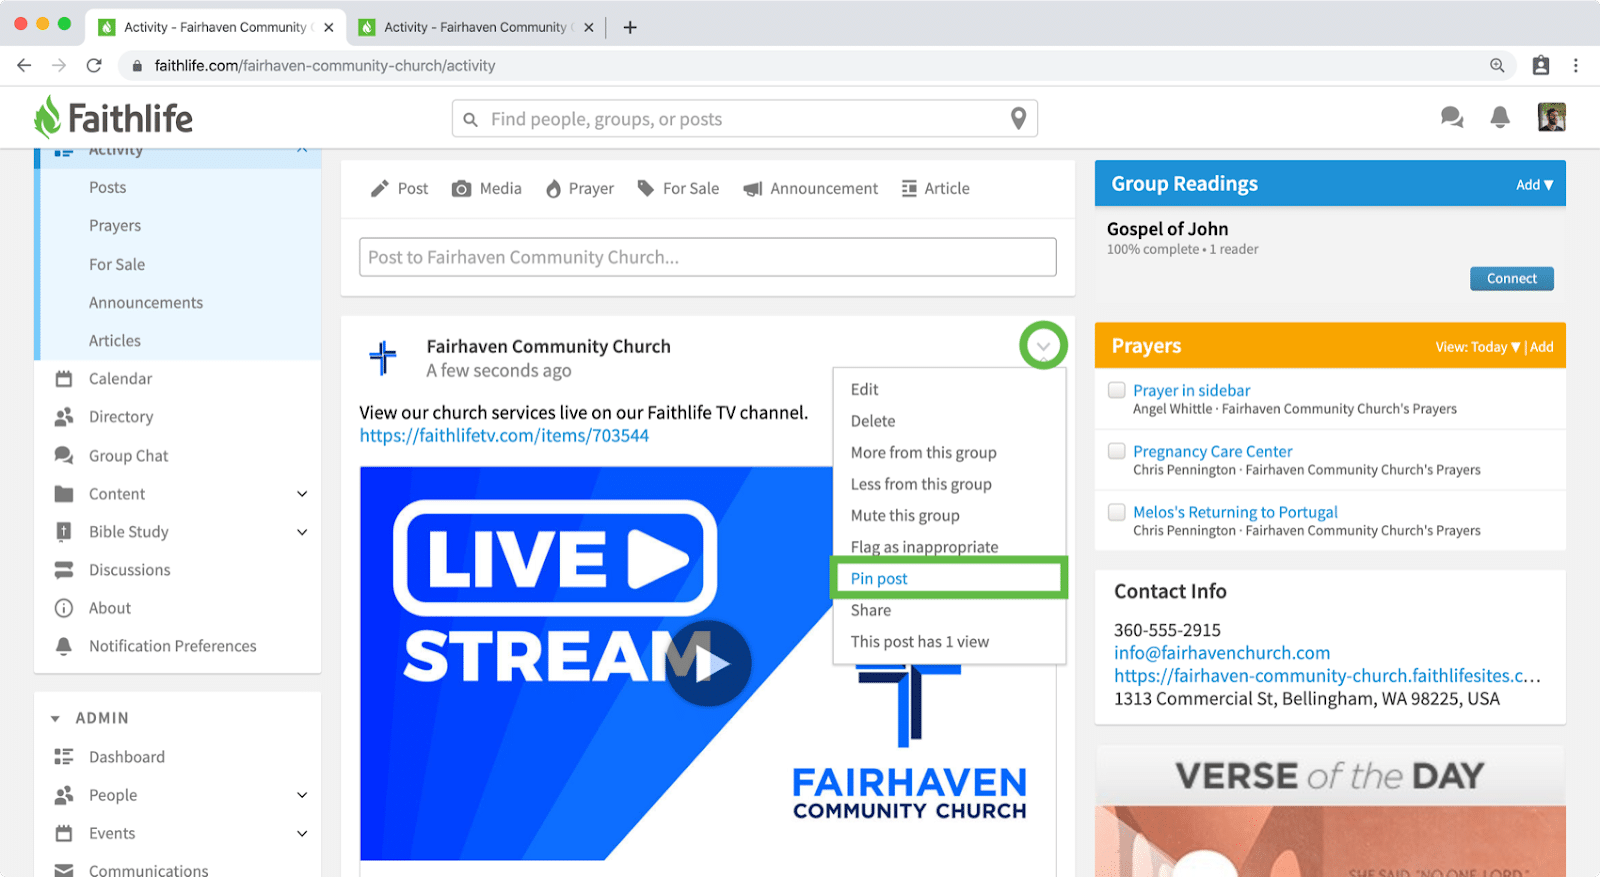Screen dimensions: 1600x877
Task: Click the Connect button for Gospel of John
Action: (x=1511, y=278)
